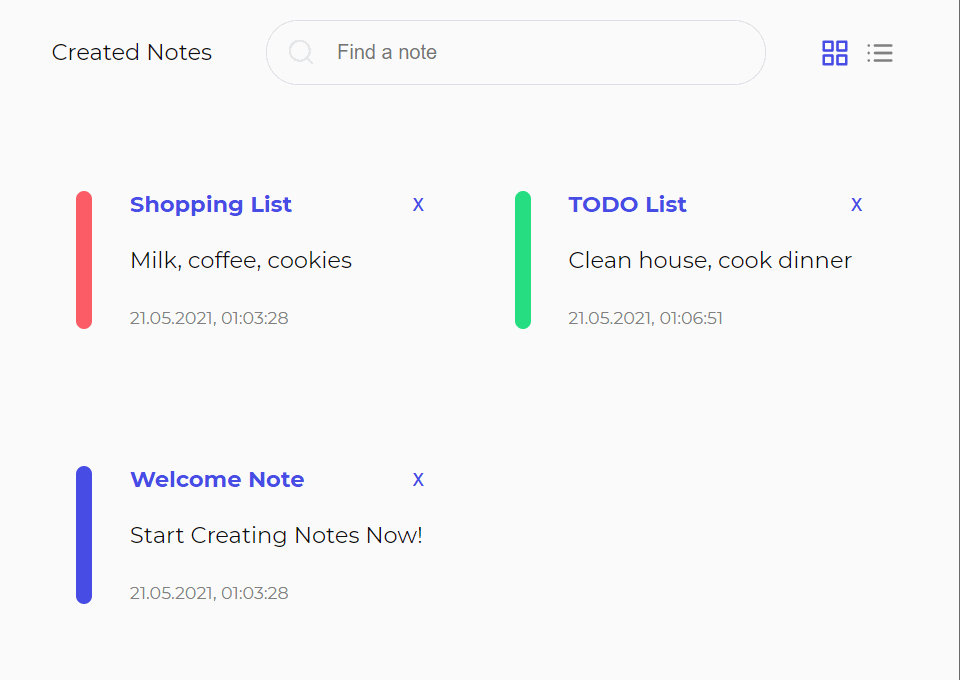The height and width of the screenshot is (680, 960).
Task: Click the timestamp on the Welcome Note
Action: (x=209, y=594)
